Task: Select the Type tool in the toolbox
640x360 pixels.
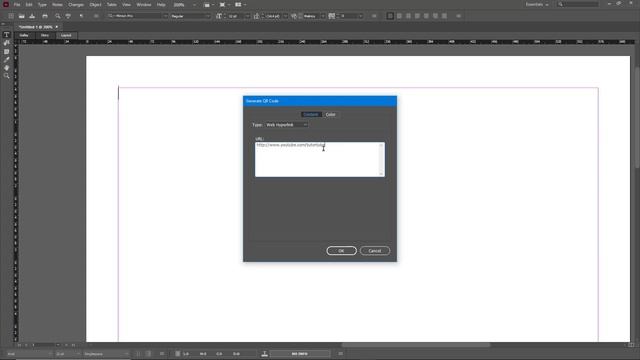Action: 7,35
